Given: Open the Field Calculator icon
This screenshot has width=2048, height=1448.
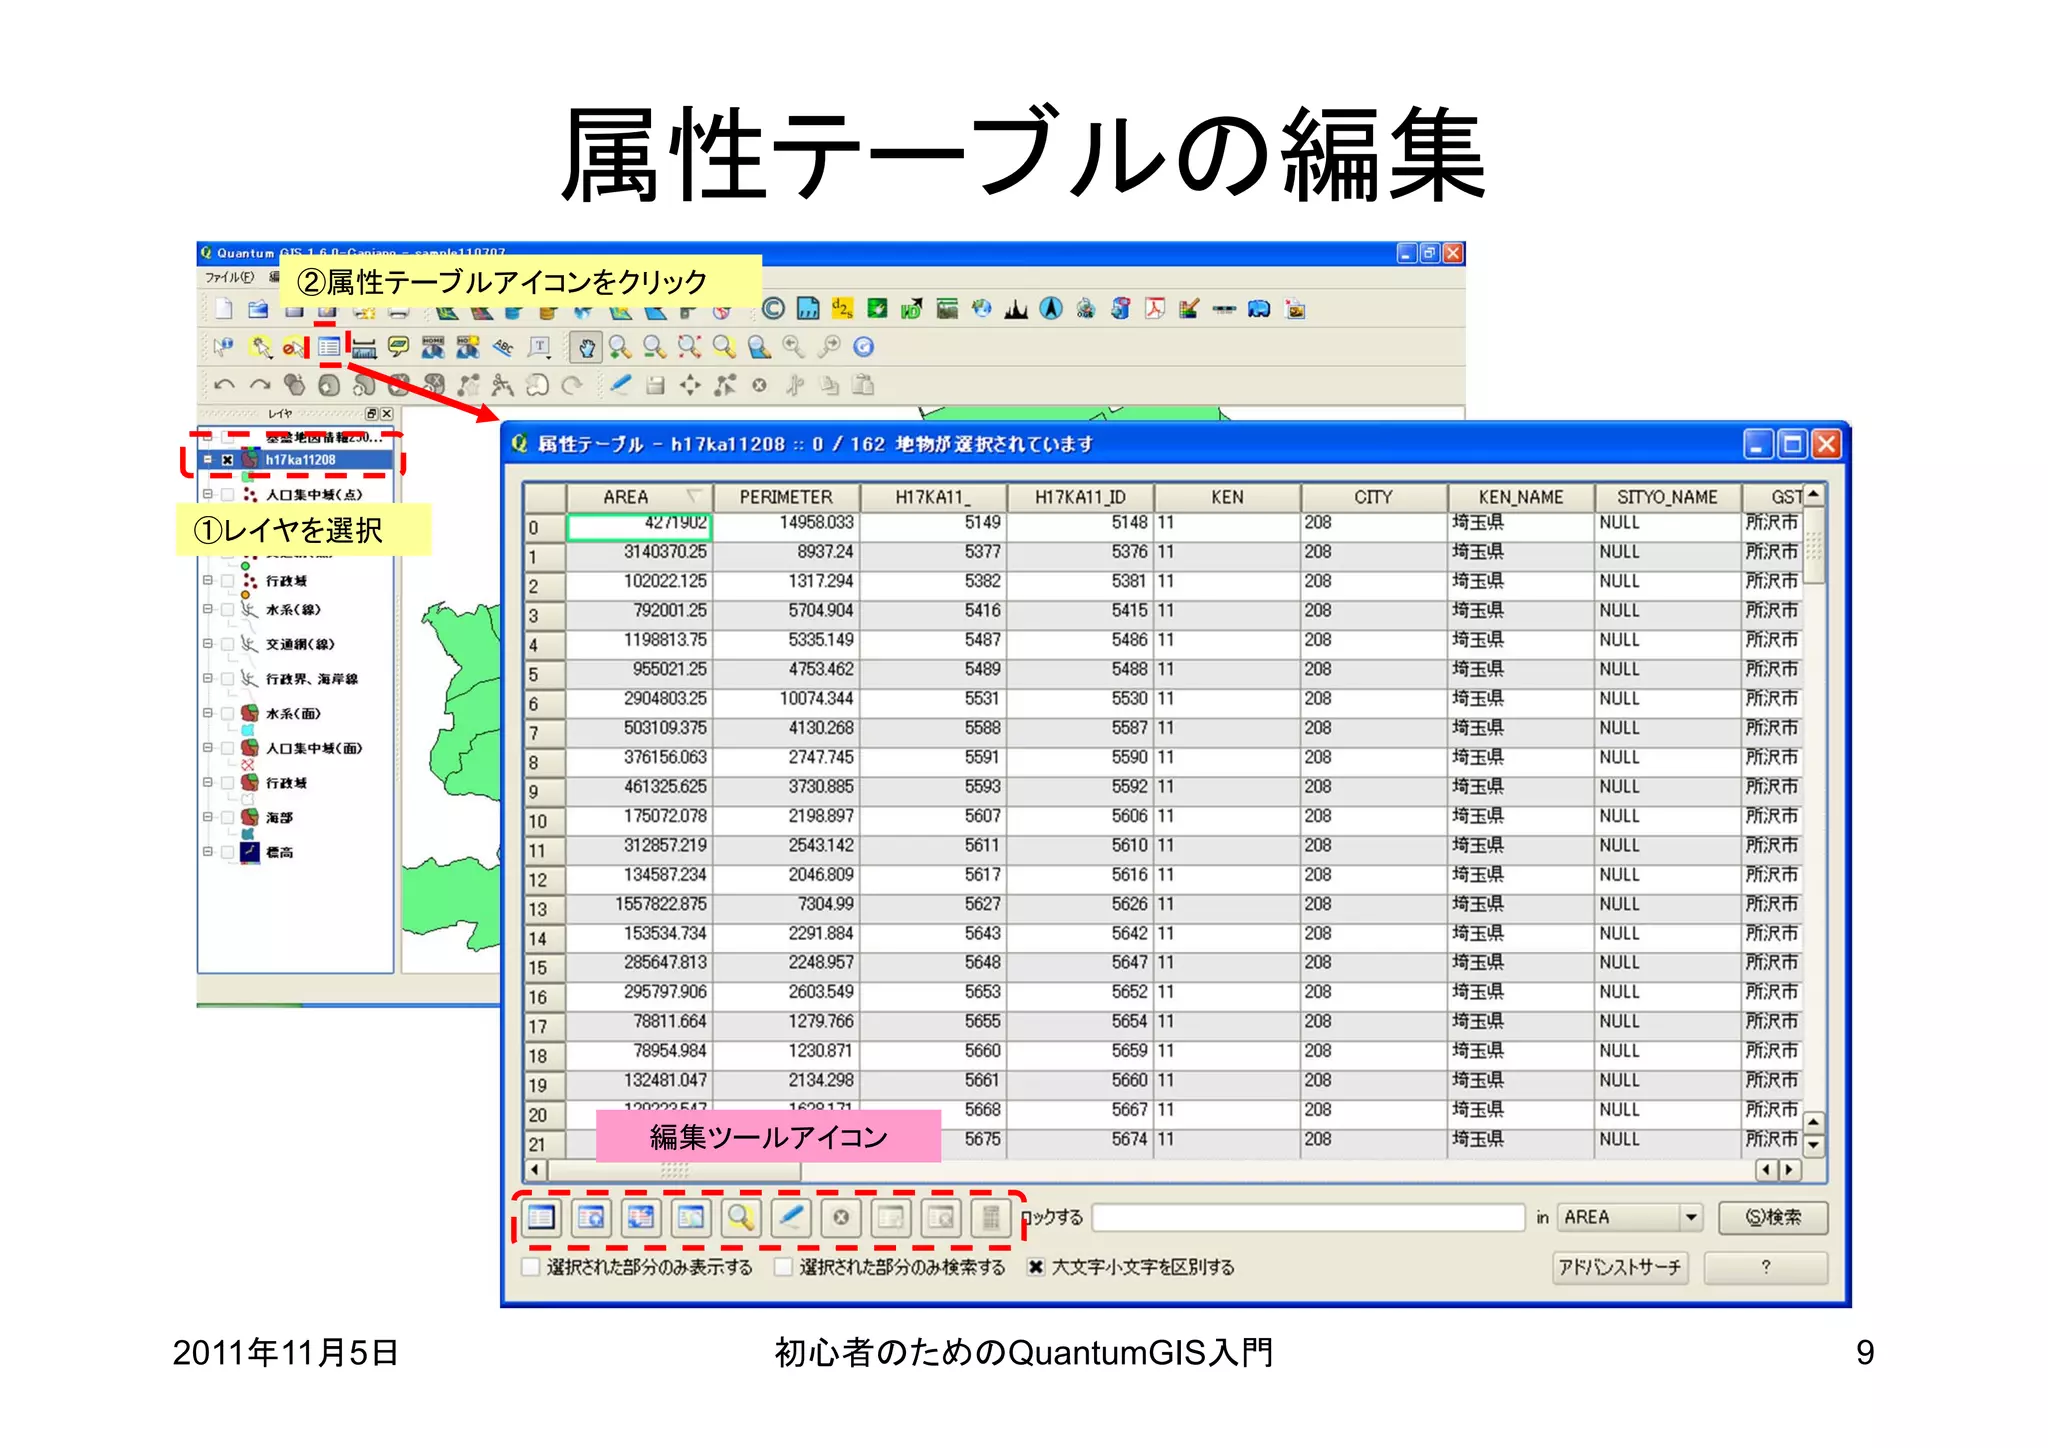Looking at the screenshot, I should point(991,1217).
